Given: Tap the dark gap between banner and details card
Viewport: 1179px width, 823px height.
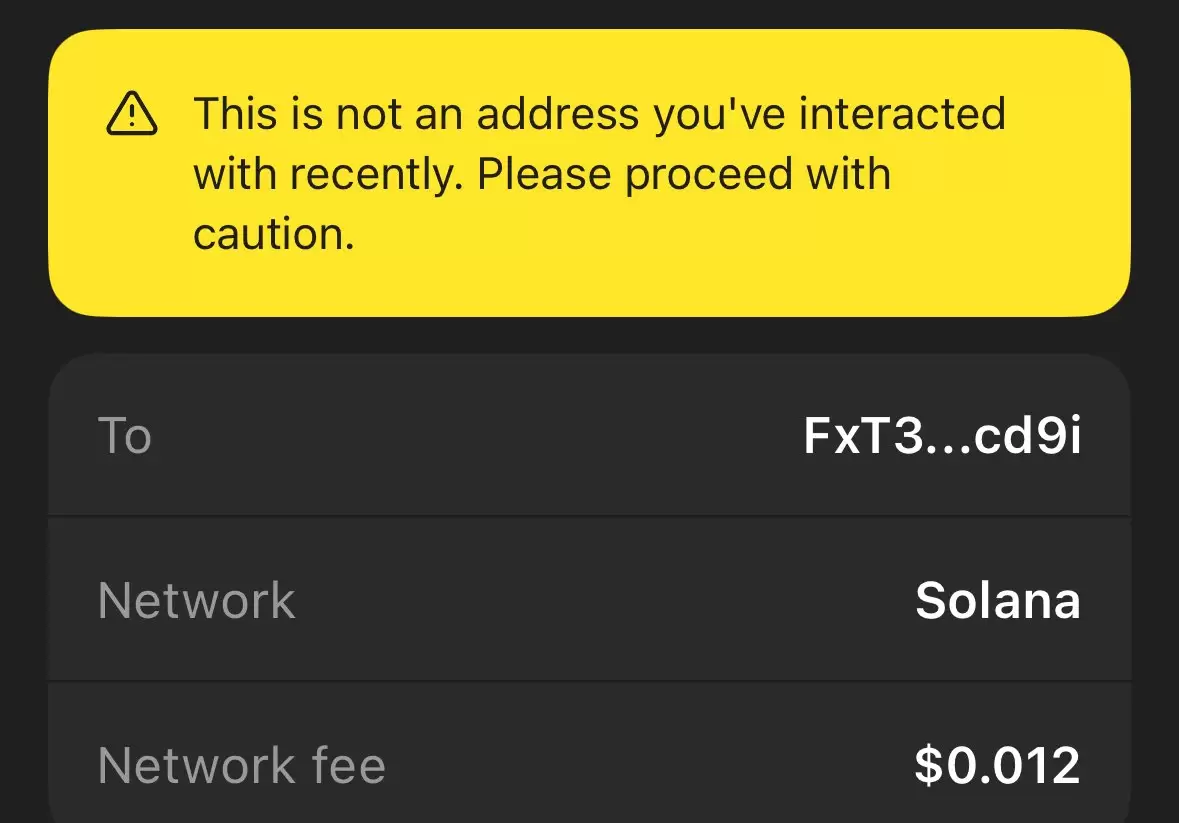Looking at the screenshot, I should pos(590,335).
